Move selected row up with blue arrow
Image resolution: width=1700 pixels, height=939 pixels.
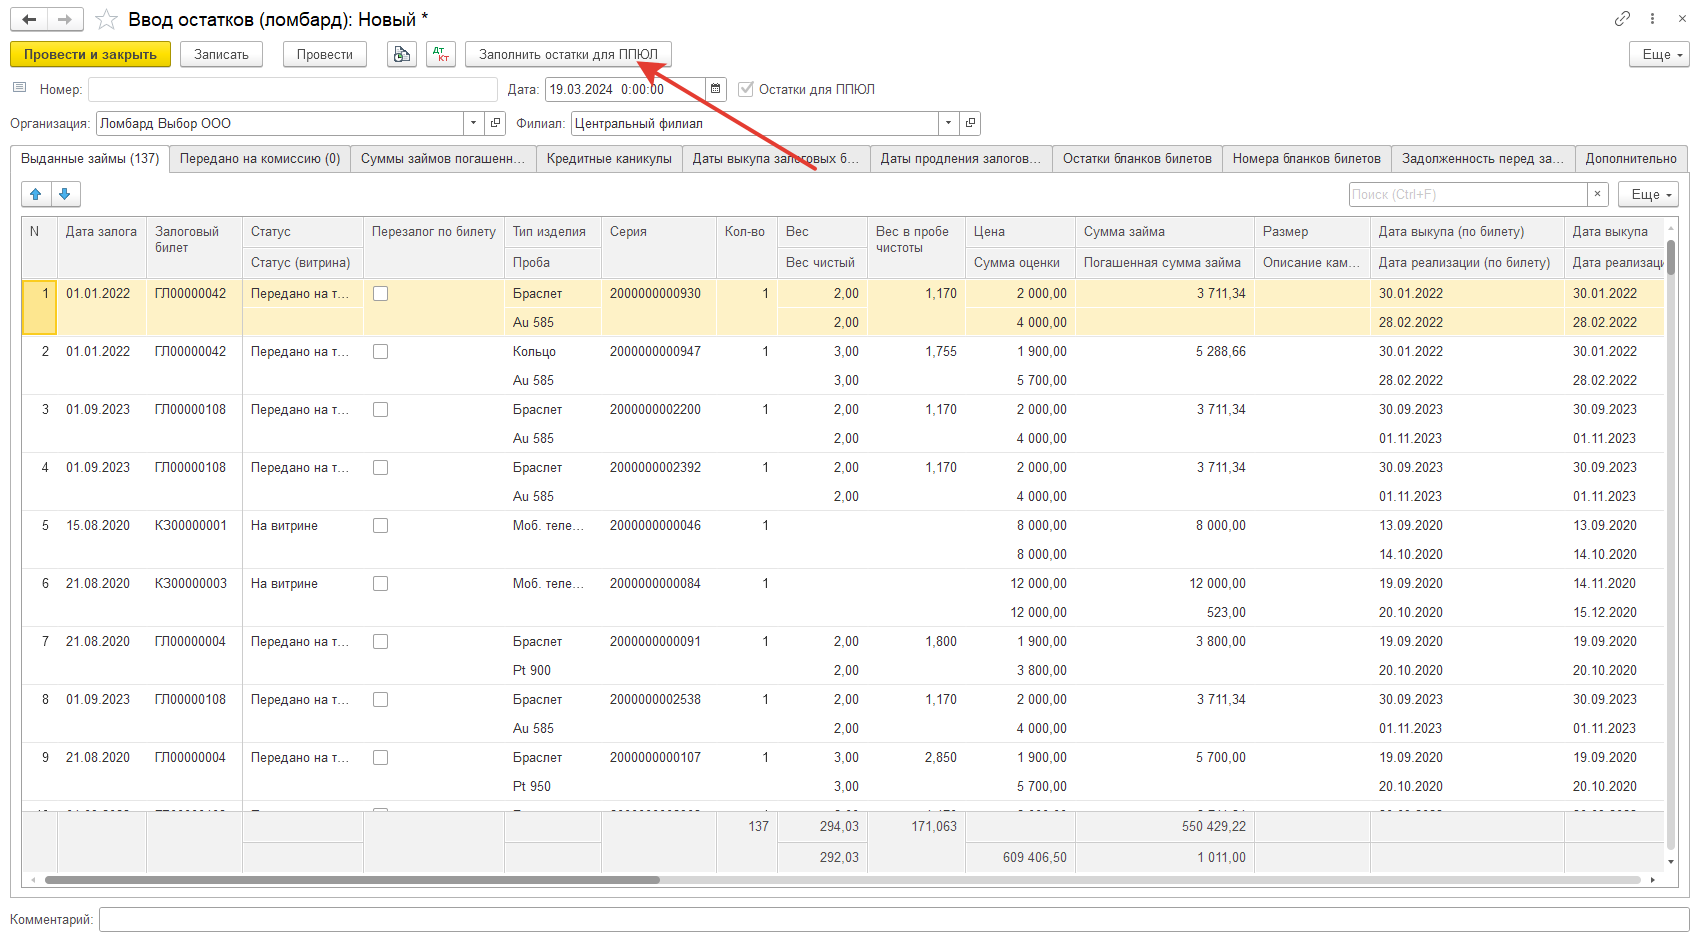point(36,194)
